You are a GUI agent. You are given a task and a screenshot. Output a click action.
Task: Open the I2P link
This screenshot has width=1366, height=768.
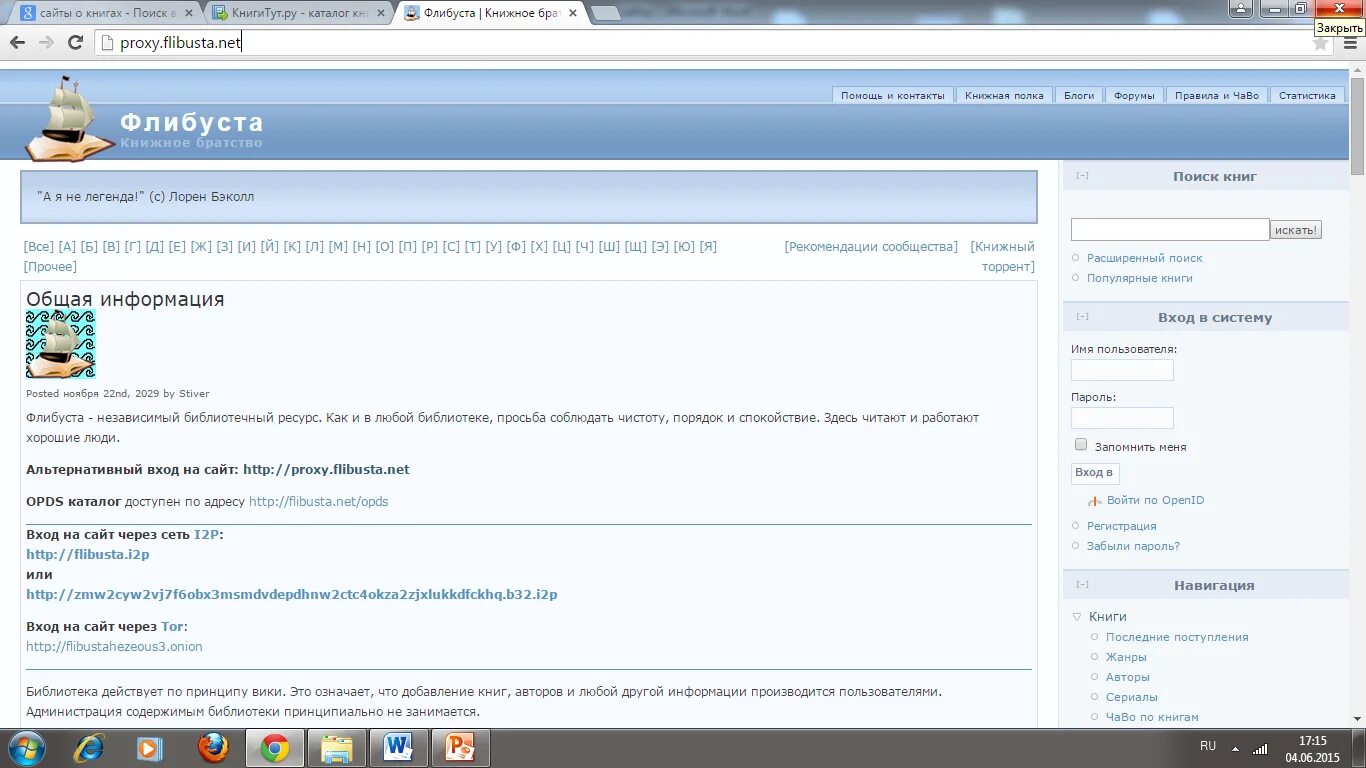click(206, 535)
